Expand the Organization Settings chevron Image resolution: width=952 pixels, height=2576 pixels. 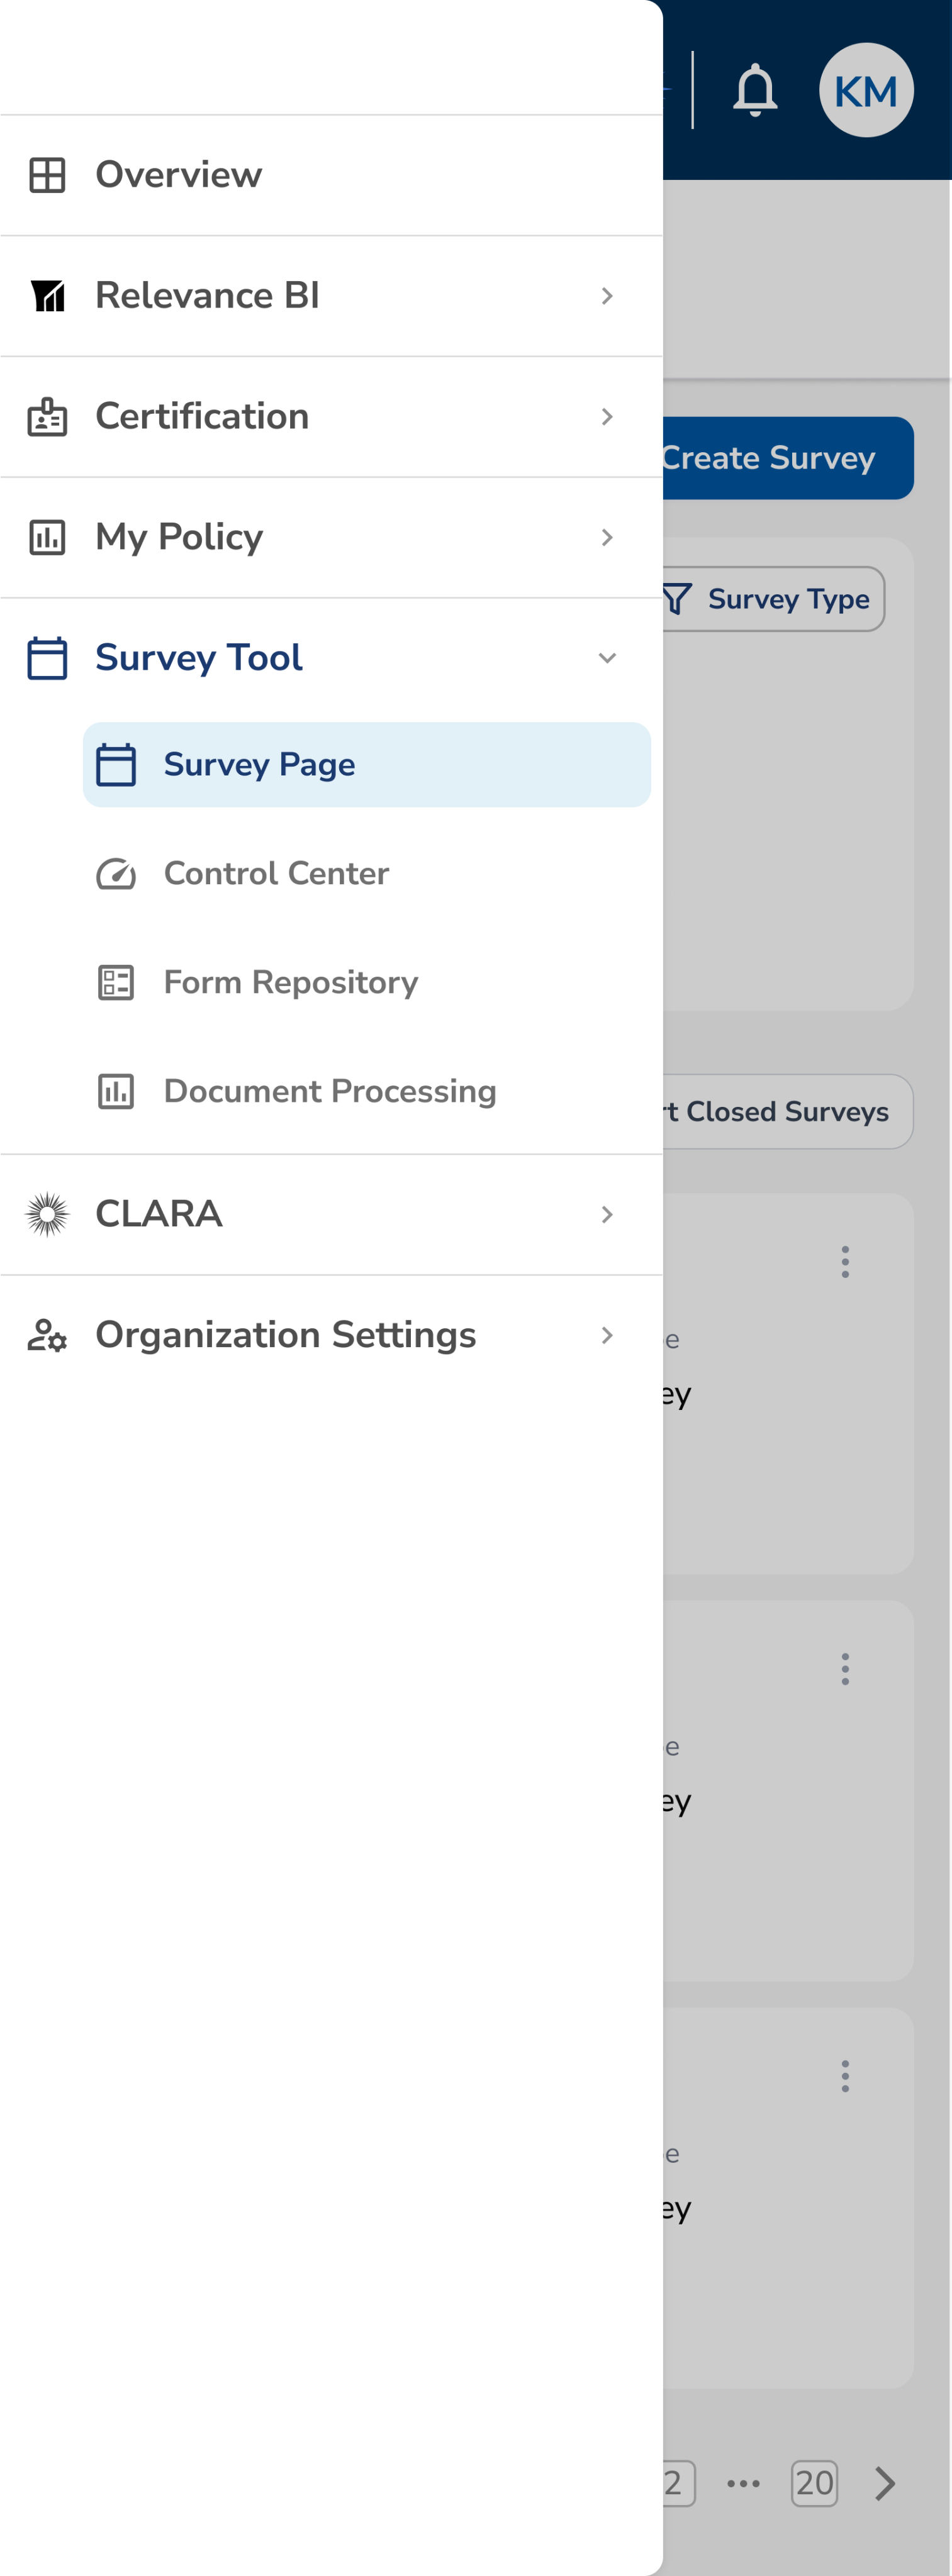(607, 1335)
